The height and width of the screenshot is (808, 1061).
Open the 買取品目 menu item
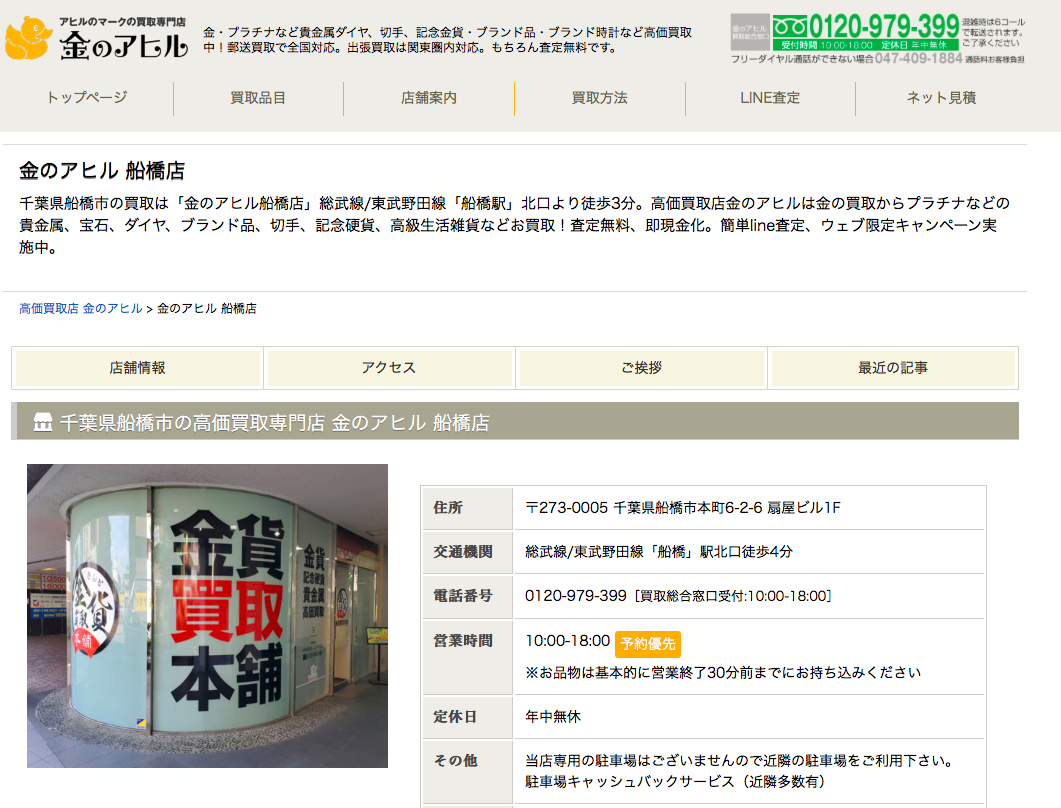[x=256, y=98]
